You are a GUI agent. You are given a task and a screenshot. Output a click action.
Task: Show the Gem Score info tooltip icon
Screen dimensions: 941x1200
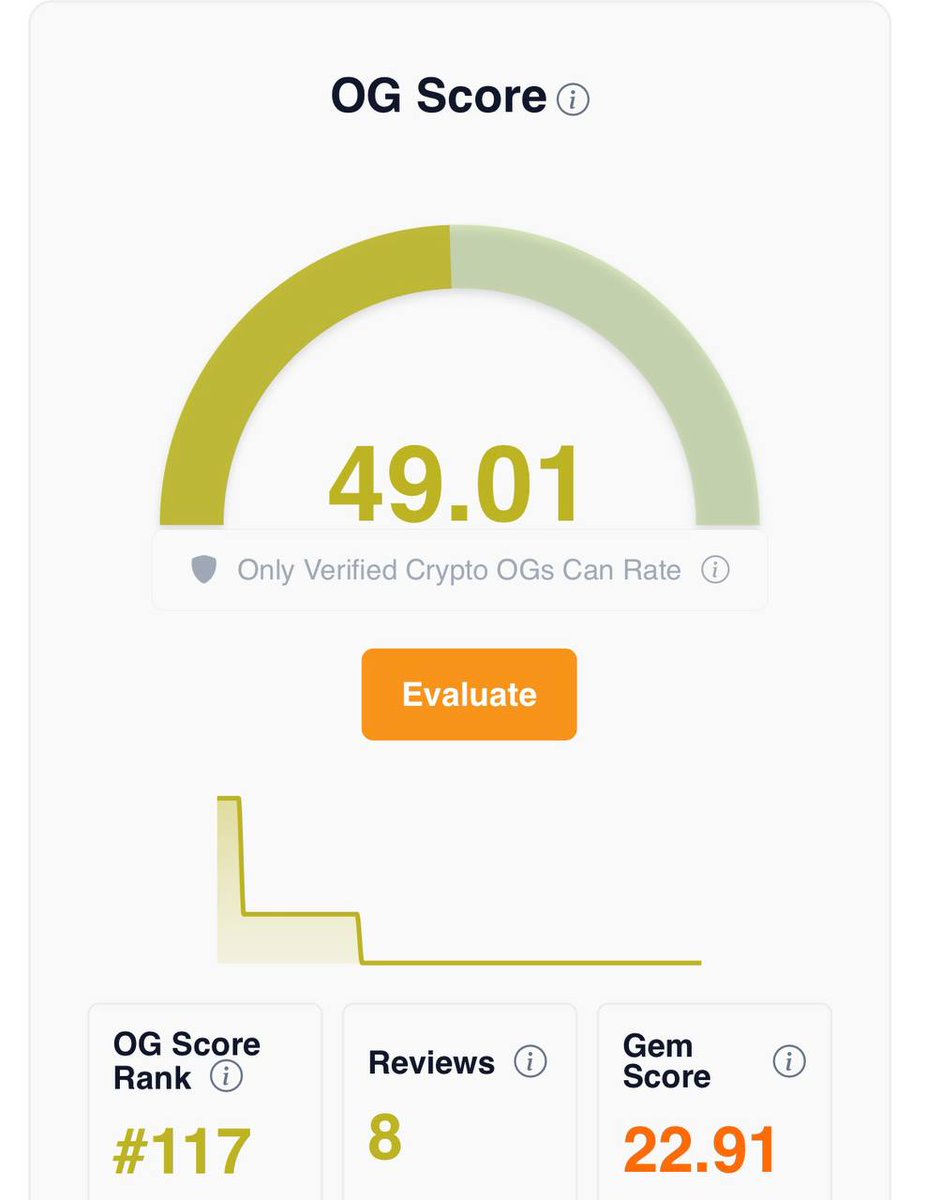tap(789, 1061)
